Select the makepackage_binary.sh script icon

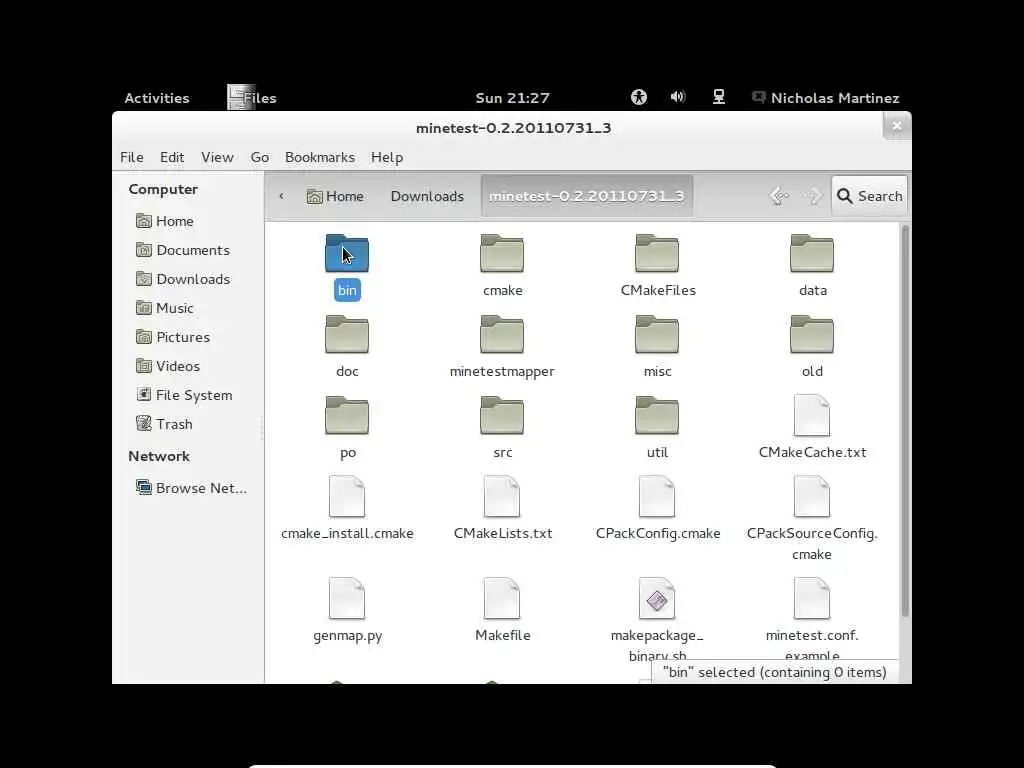657,598
